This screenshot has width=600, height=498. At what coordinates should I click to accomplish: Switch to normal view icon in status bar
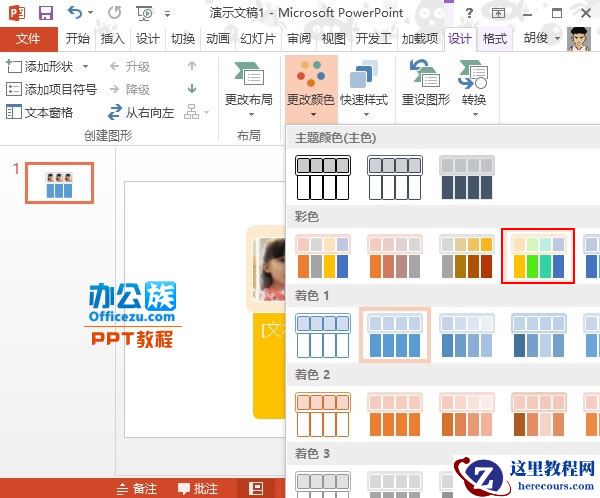point(256,488)
